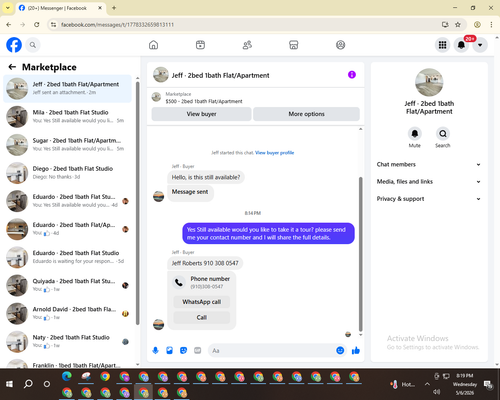Reload the page
The height and width of the screenshot is (400, 500).
pos(37,24)
